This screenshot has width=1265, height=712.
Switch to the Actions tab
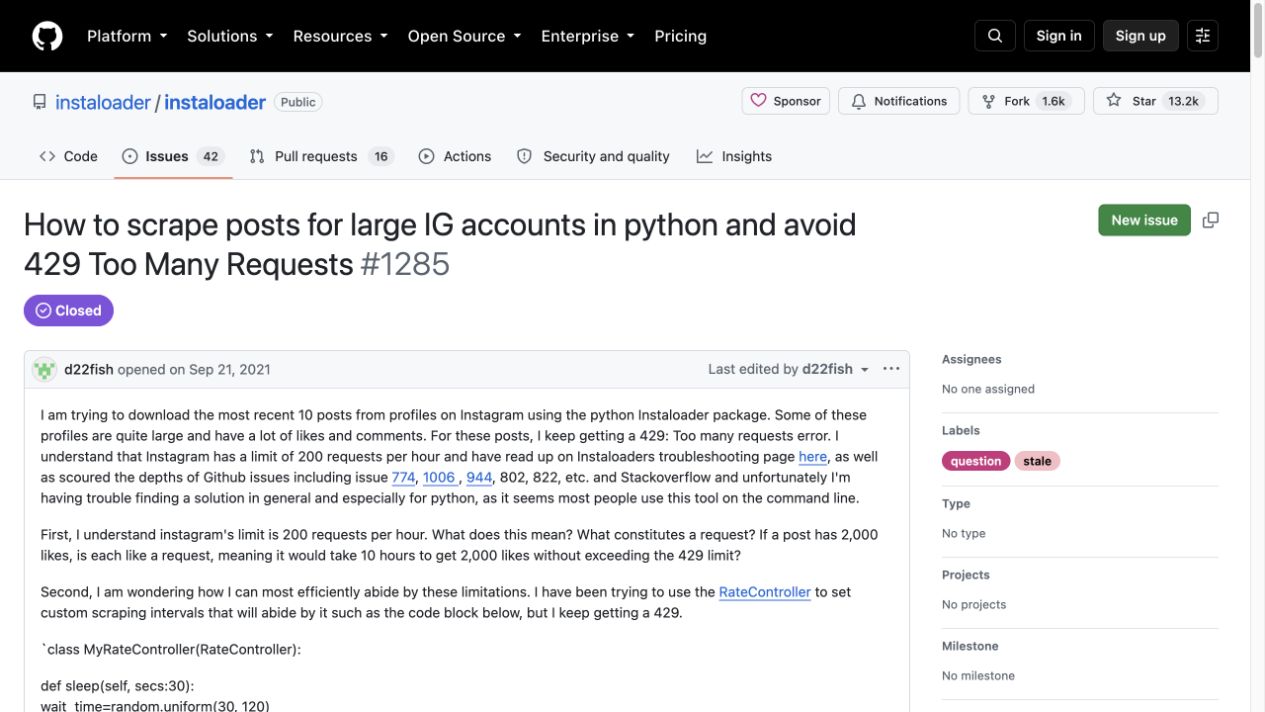click(455, 156)
